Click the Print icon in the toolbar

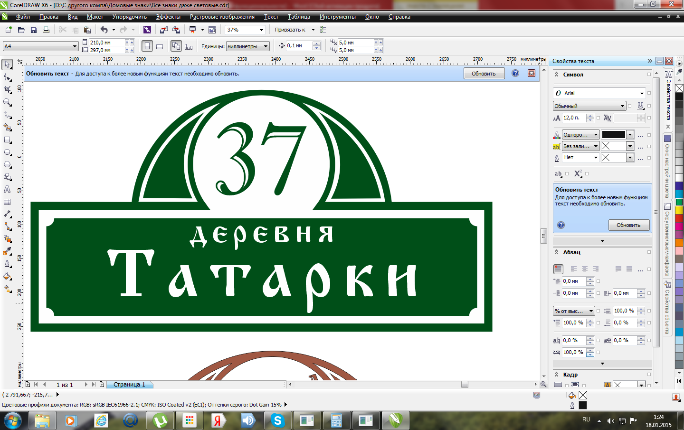[46, 30]
